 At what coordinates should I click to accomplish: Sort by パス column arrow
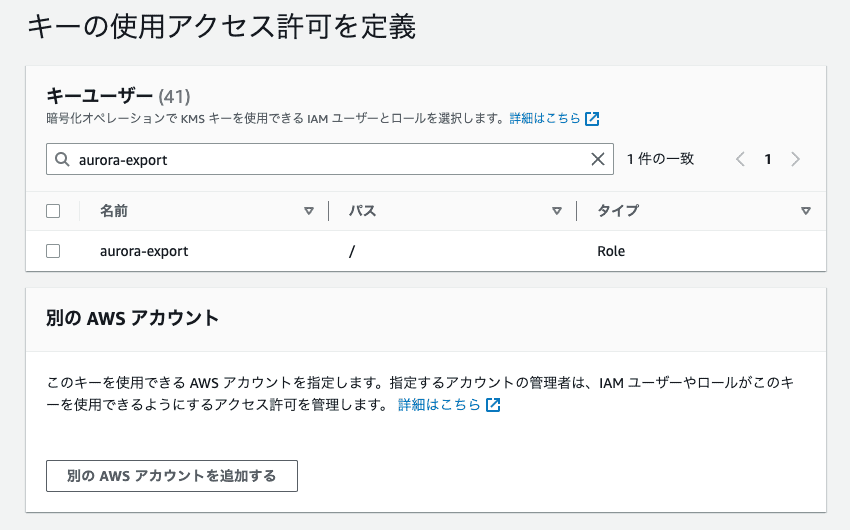[557, 211]
